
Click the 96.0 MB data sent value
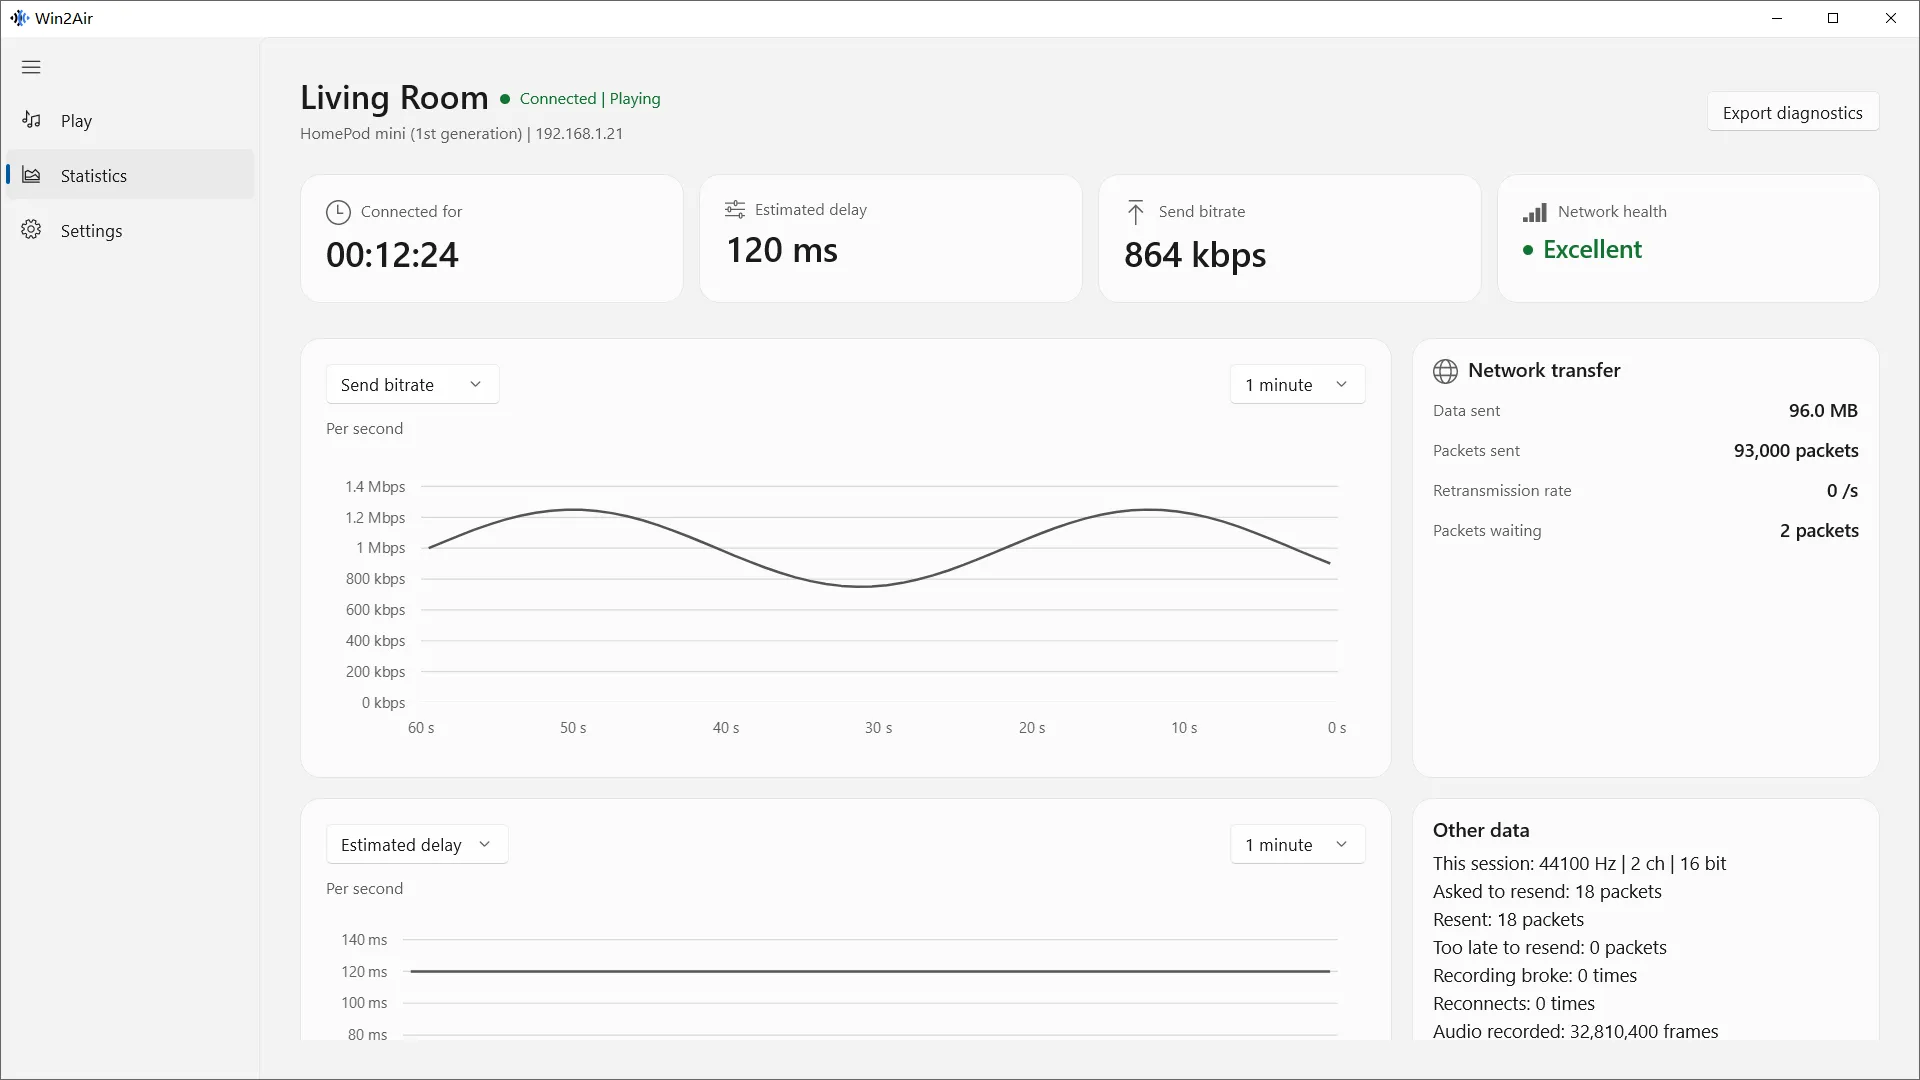tap(1823, 410)
